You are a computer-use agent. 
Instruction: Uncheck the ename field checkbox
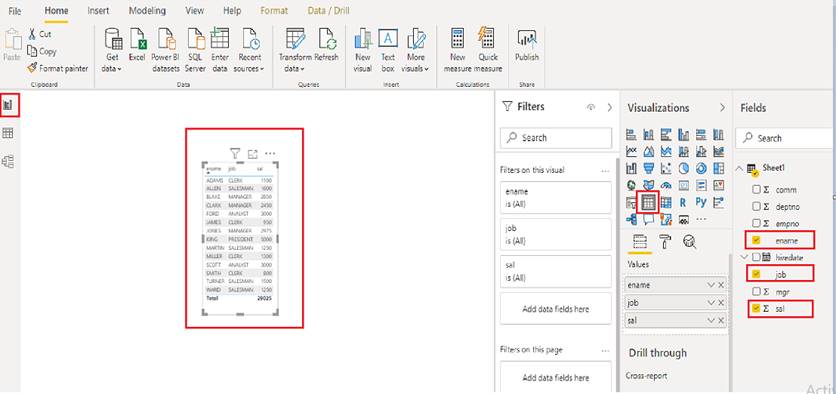(756, 240)
